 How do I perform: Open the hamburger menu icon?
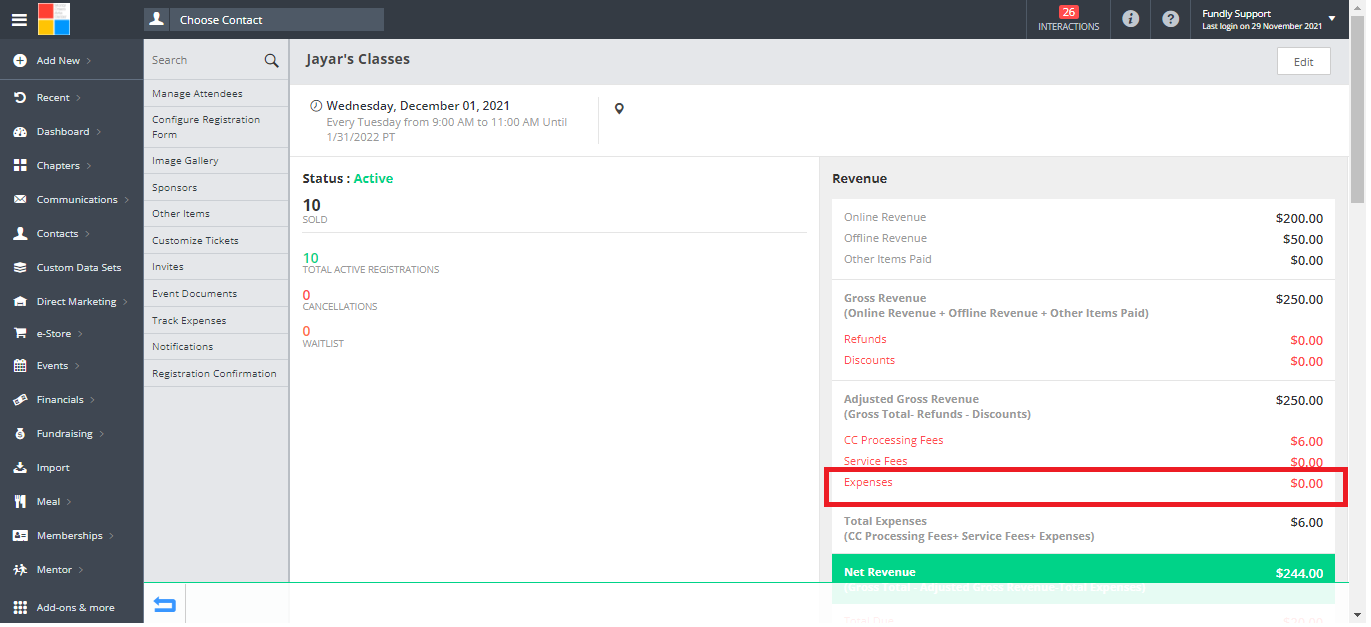pyautogui.click(x=19, y=19)
